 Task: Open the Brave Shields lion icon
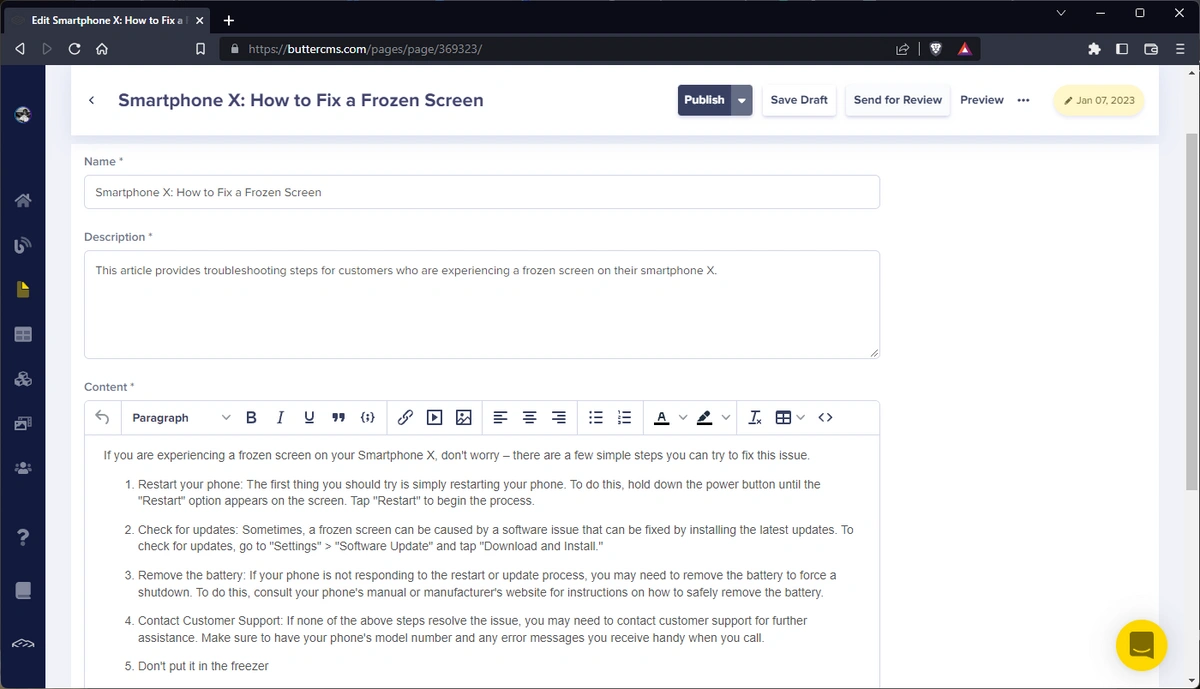pyautogui.click(x=936, y=48)
